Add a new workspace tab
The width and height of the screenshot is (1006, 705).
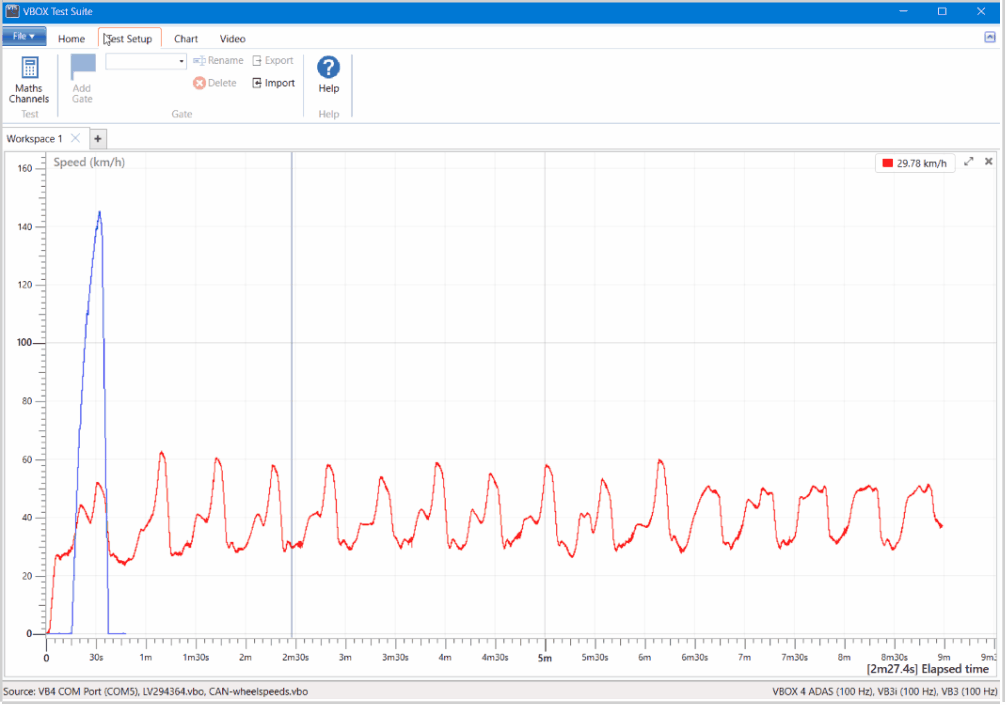(x=98, y=139)
